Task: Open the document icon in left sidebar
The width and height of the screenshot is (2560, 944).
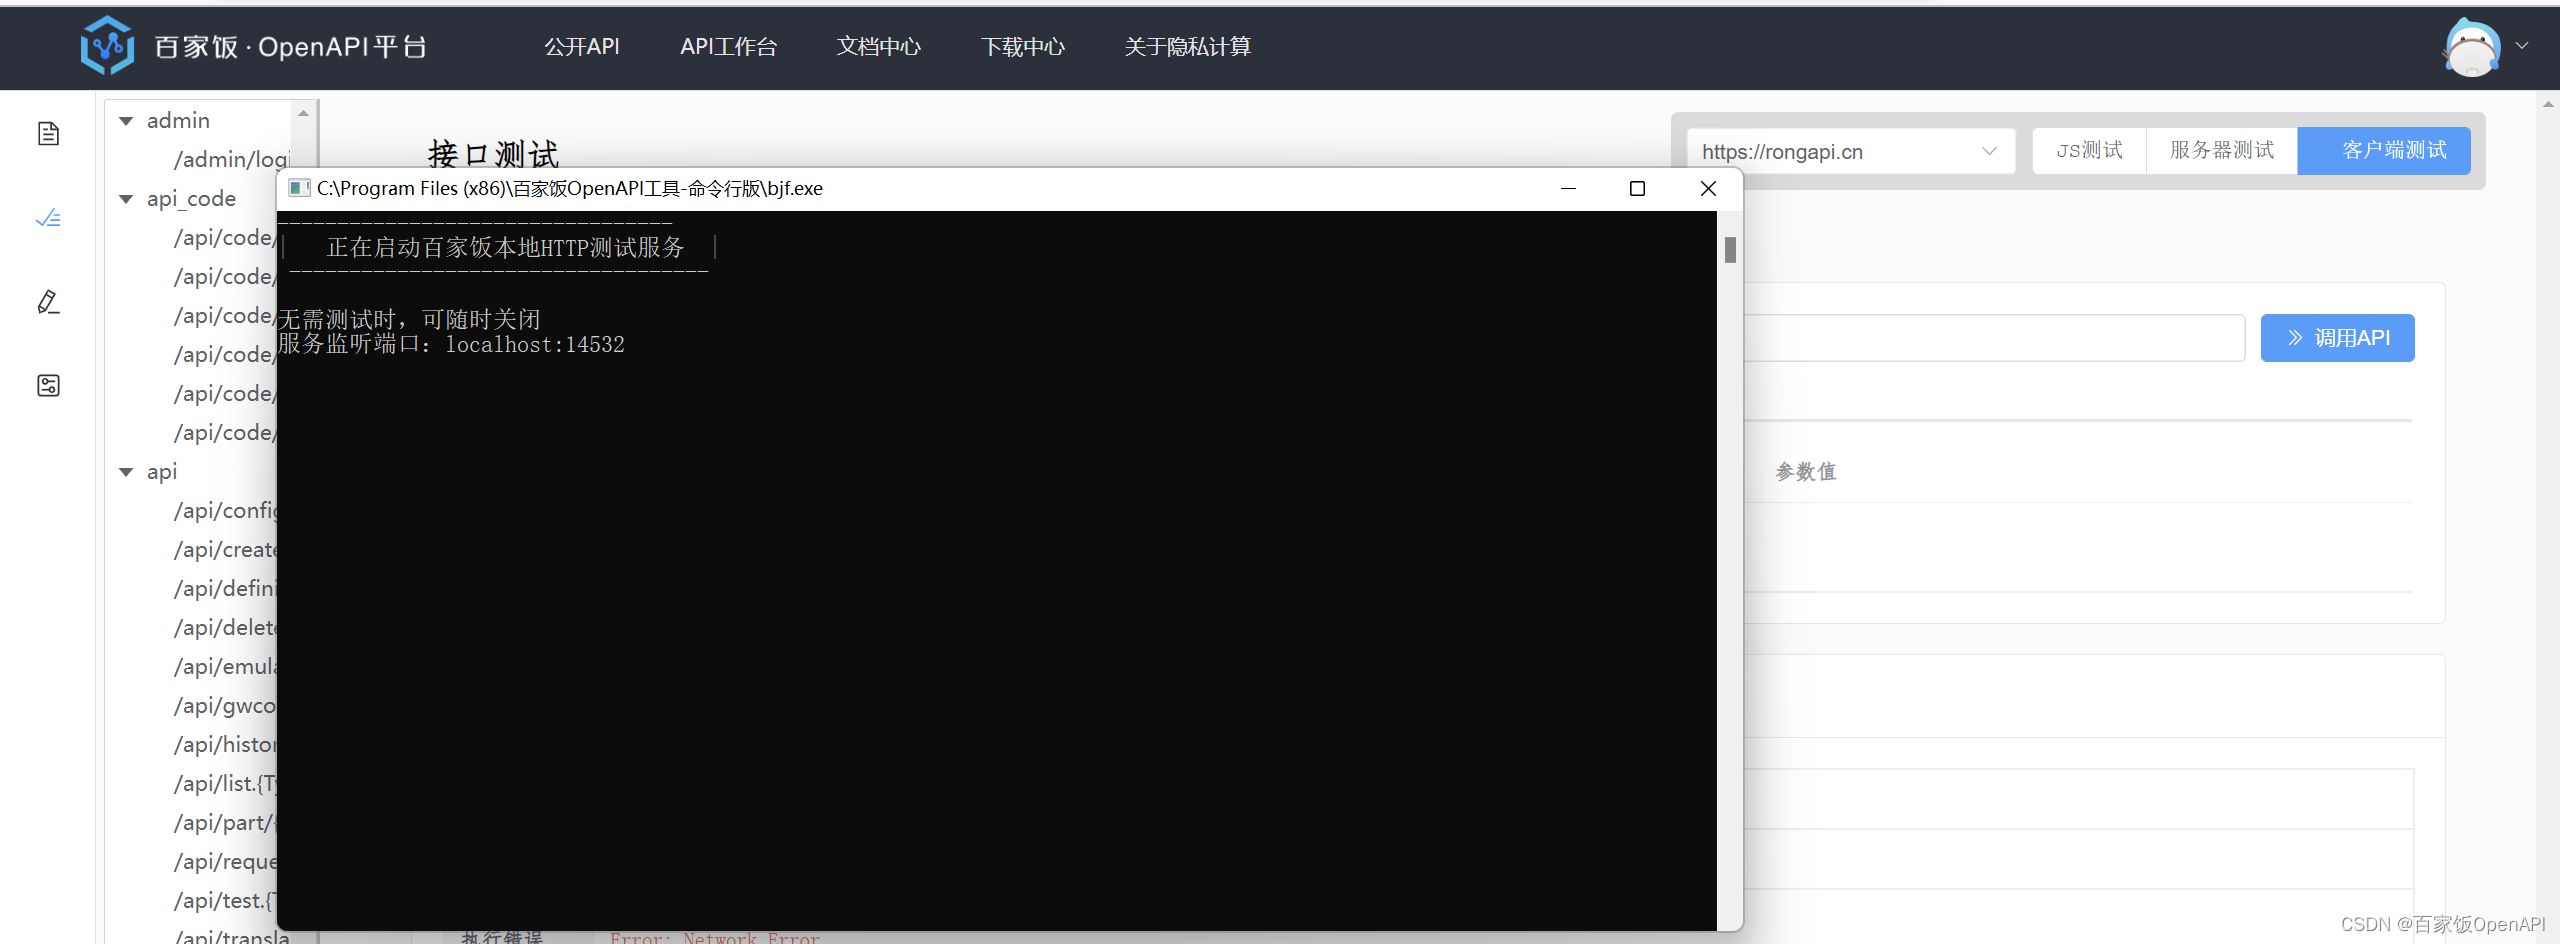Action: 48,133
